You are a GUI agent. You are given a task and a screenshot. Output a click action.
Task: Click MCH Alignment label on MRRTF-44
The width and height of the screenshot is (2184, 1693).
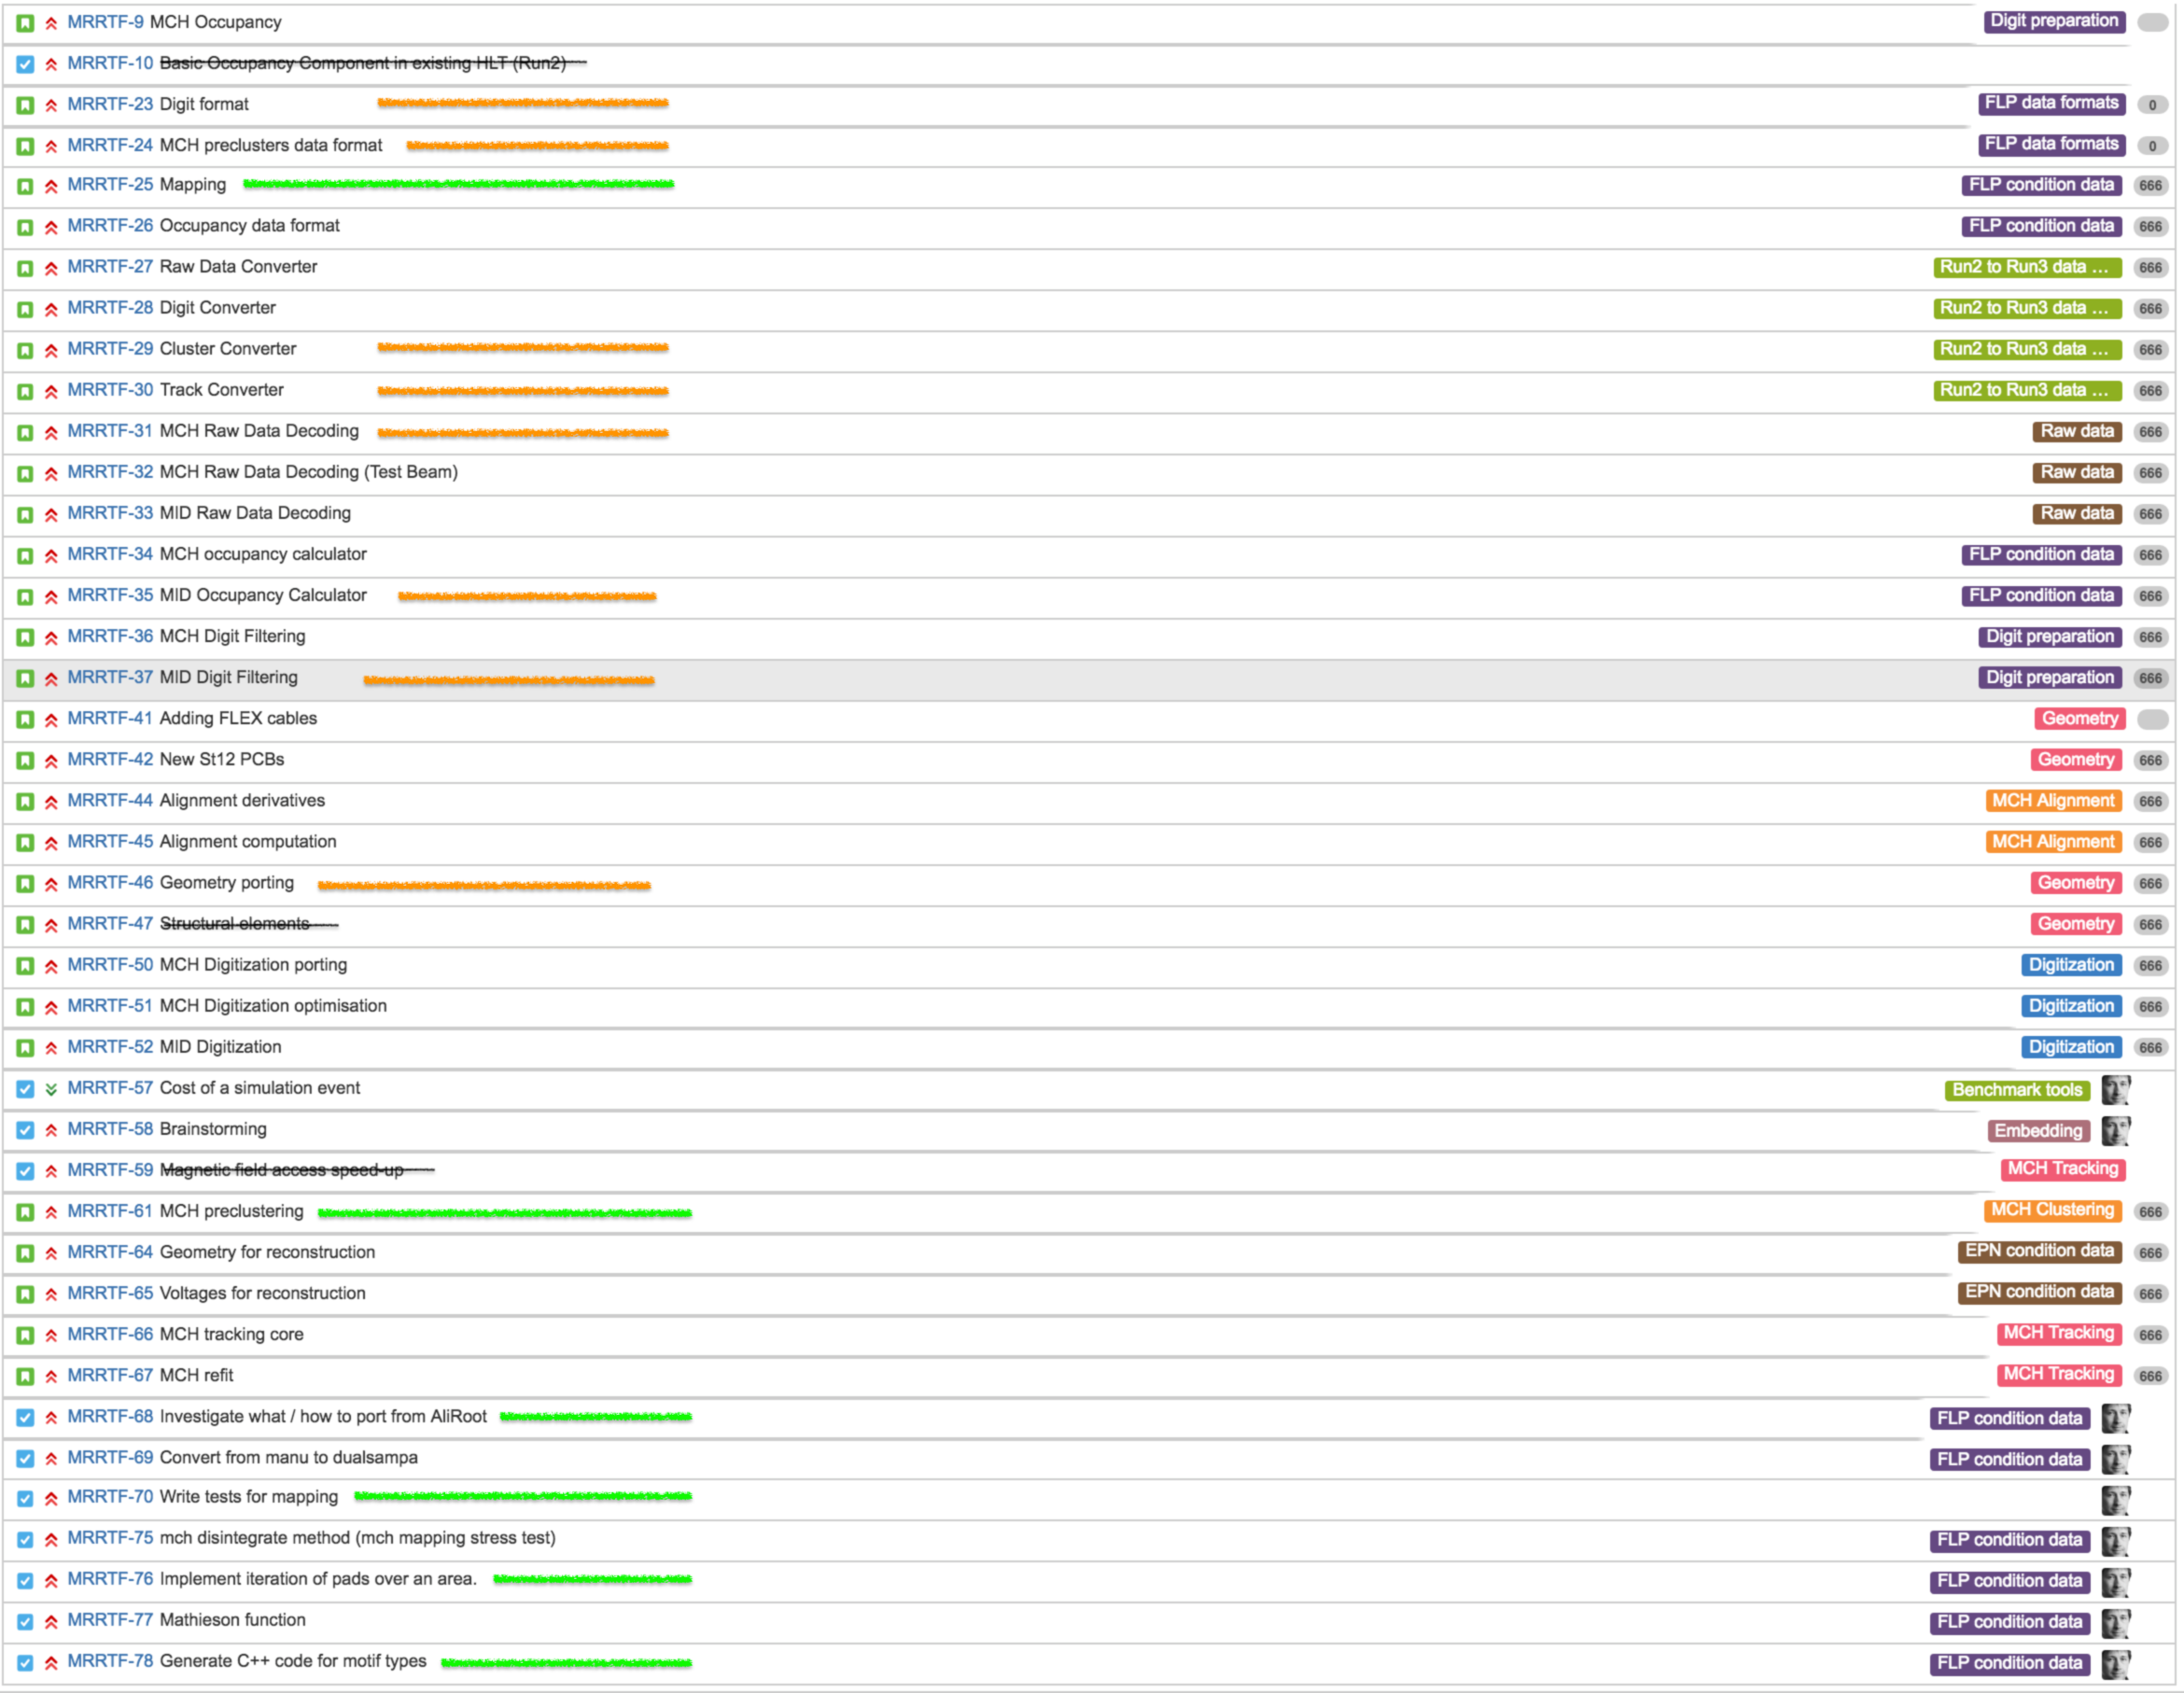[2052, 801]
